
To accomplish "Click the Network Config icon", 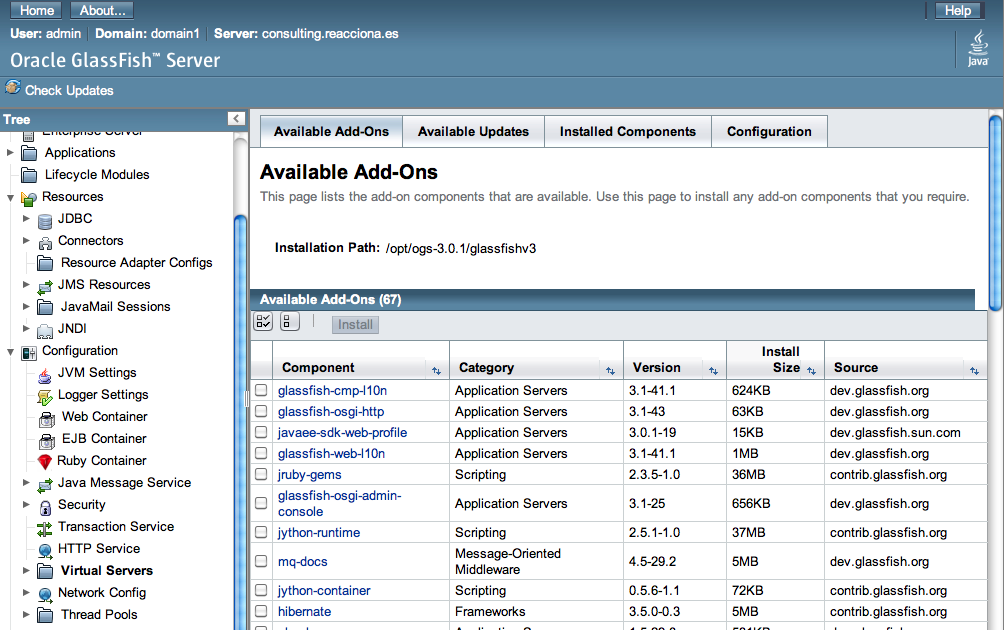I will (45, 595).
